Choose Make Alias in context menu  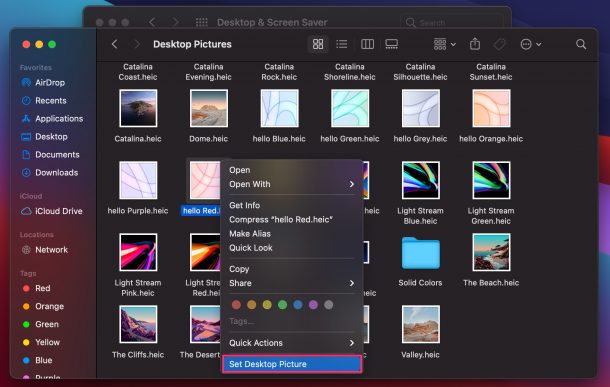tap(292, 233)
